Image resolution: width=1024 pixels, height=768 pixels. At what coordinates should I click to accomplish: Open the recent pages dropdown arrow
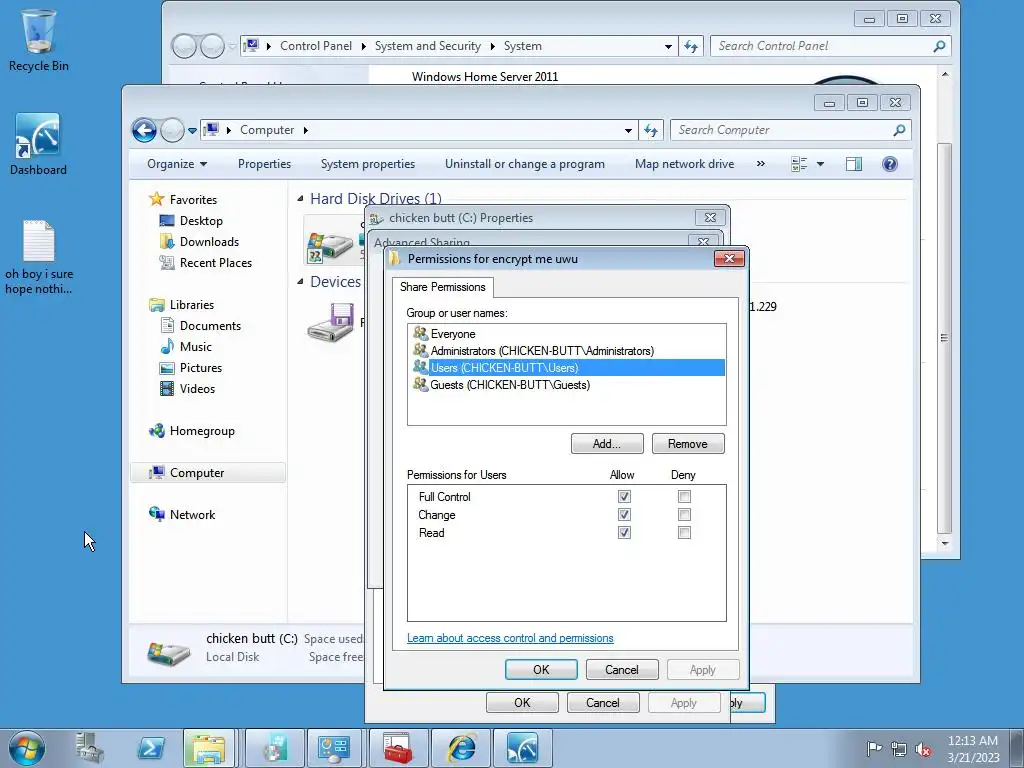pos(193,131)
